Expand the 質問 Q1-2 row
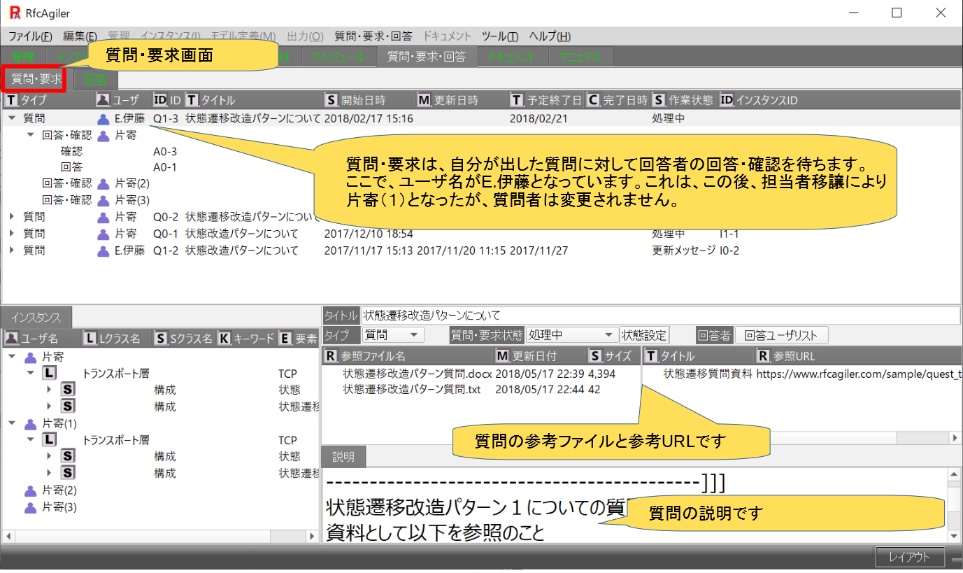 (x=12, y=250)
